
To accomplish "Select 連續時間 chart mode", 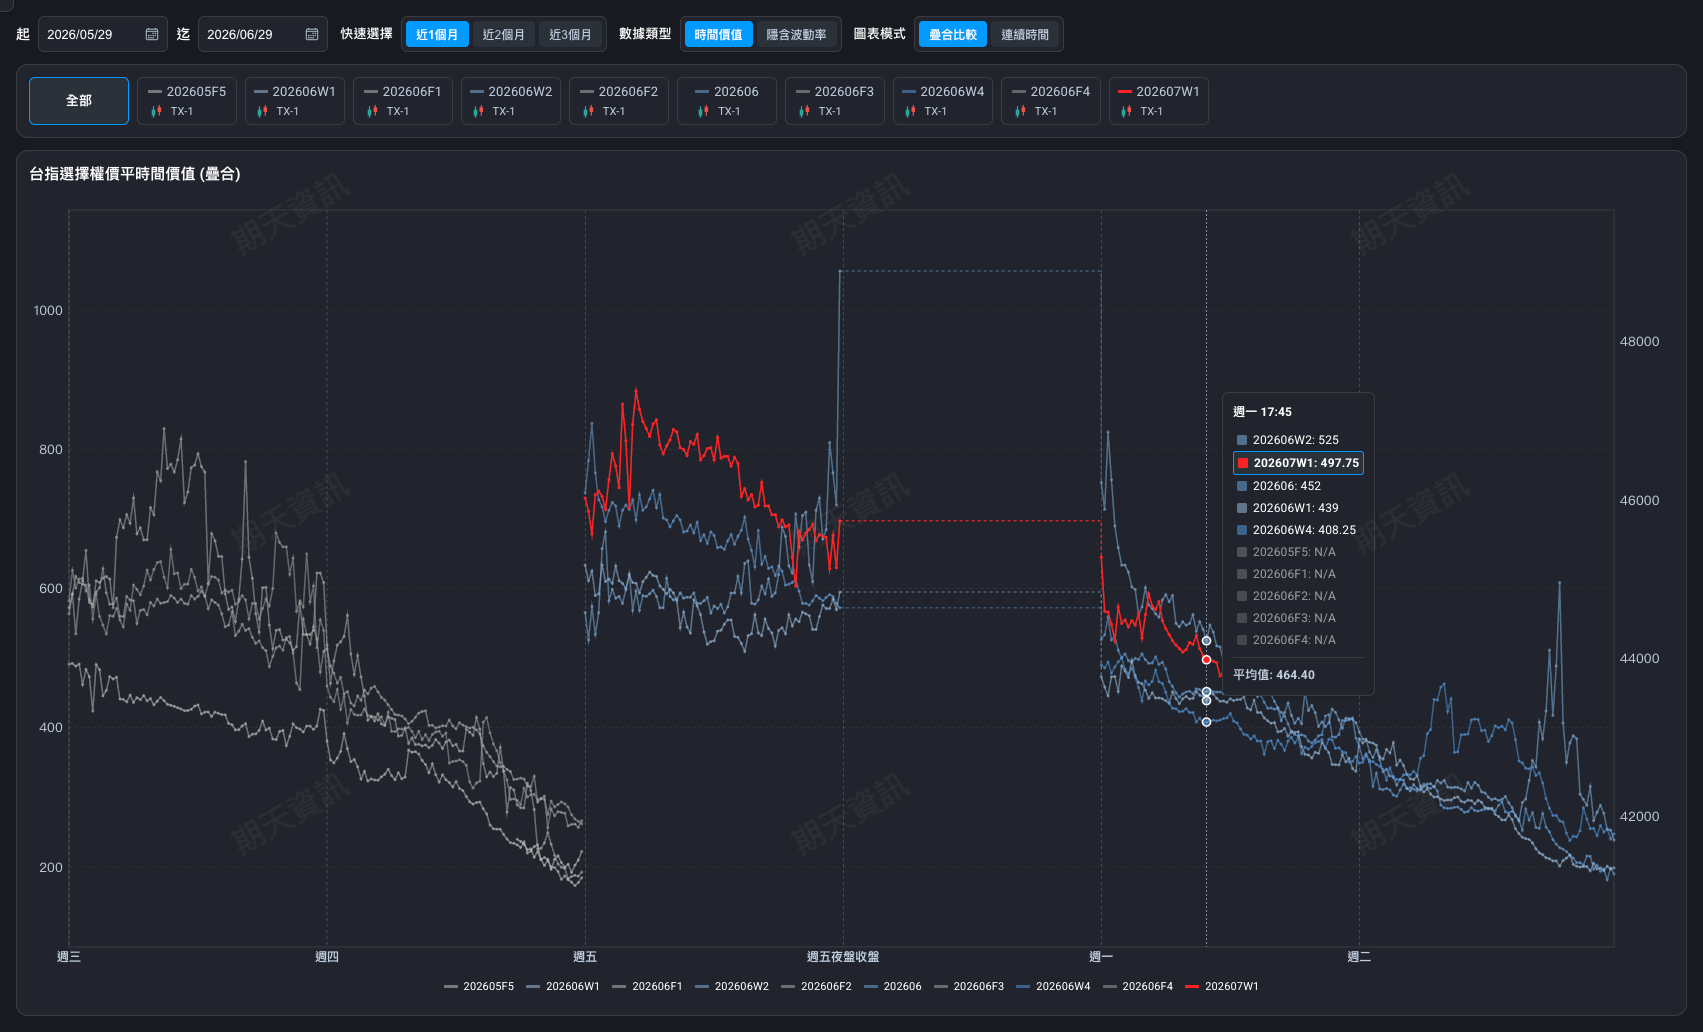I will pyautogui.click(x=1025, y=34).
